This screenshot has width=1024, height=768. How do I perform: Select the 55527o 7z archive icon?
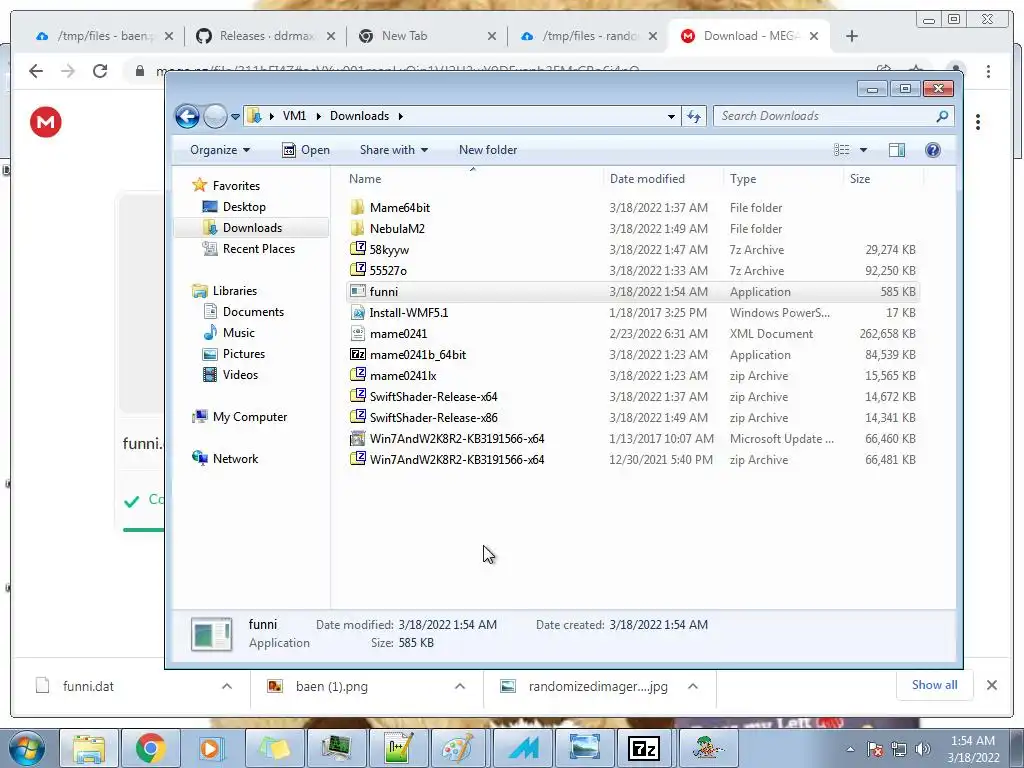tap(357, 270)
